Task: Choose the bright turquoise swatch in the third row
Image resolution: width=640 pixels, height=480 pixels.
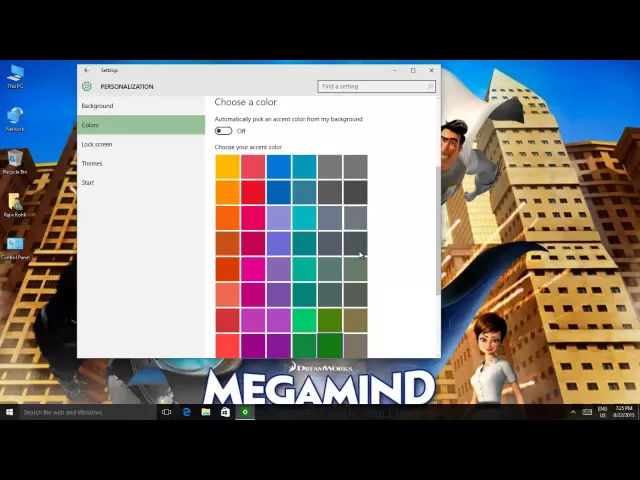Action: 304,218
